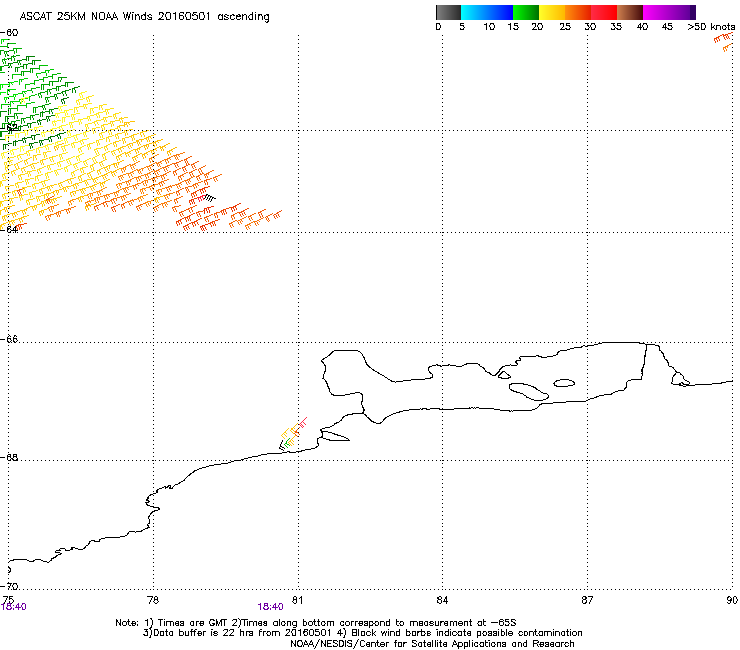Click the yellow 20-25 knots color segment
The height and width of the screenshot is (650, 740).
(x=552, y=12)
